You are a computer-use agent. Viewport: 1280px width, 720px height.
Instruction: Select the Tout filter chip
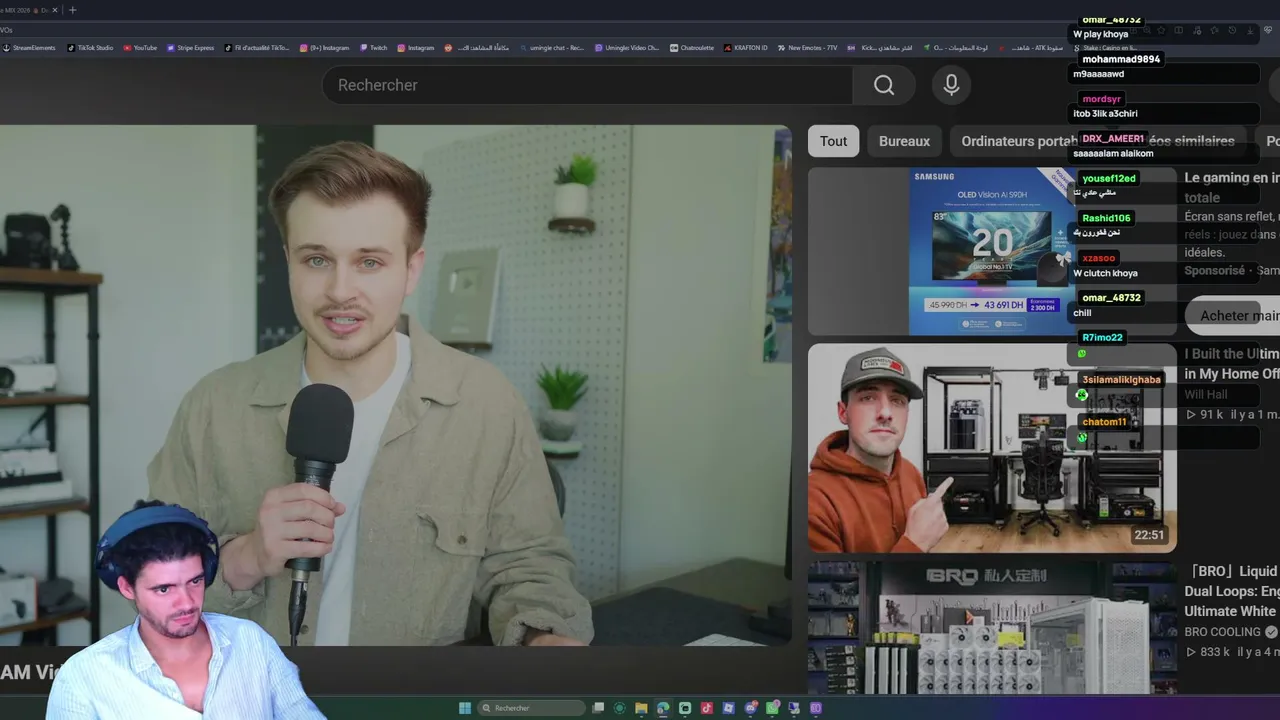tap(833, 141)
